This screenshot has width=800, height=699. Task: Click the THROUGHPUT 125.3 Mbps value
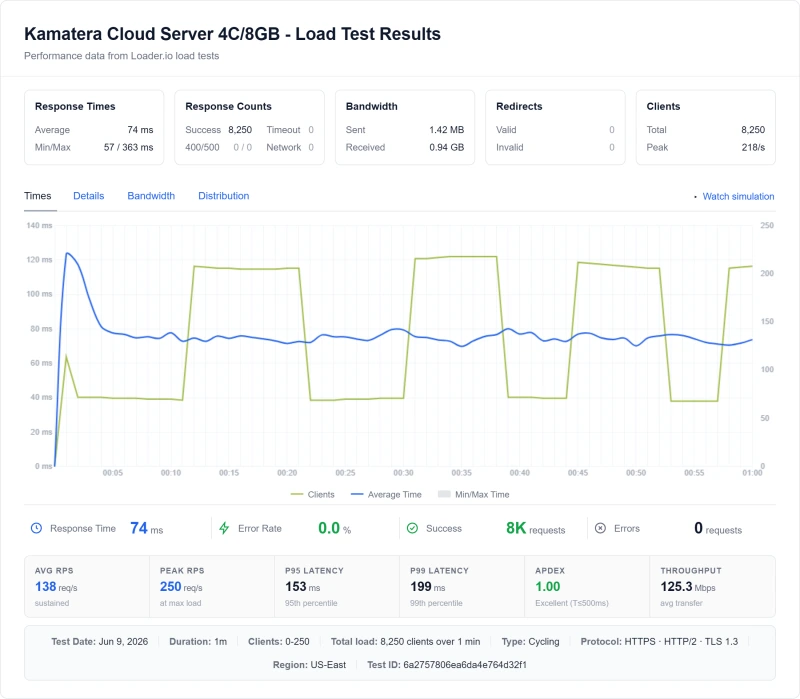click(x=688, y=587)
